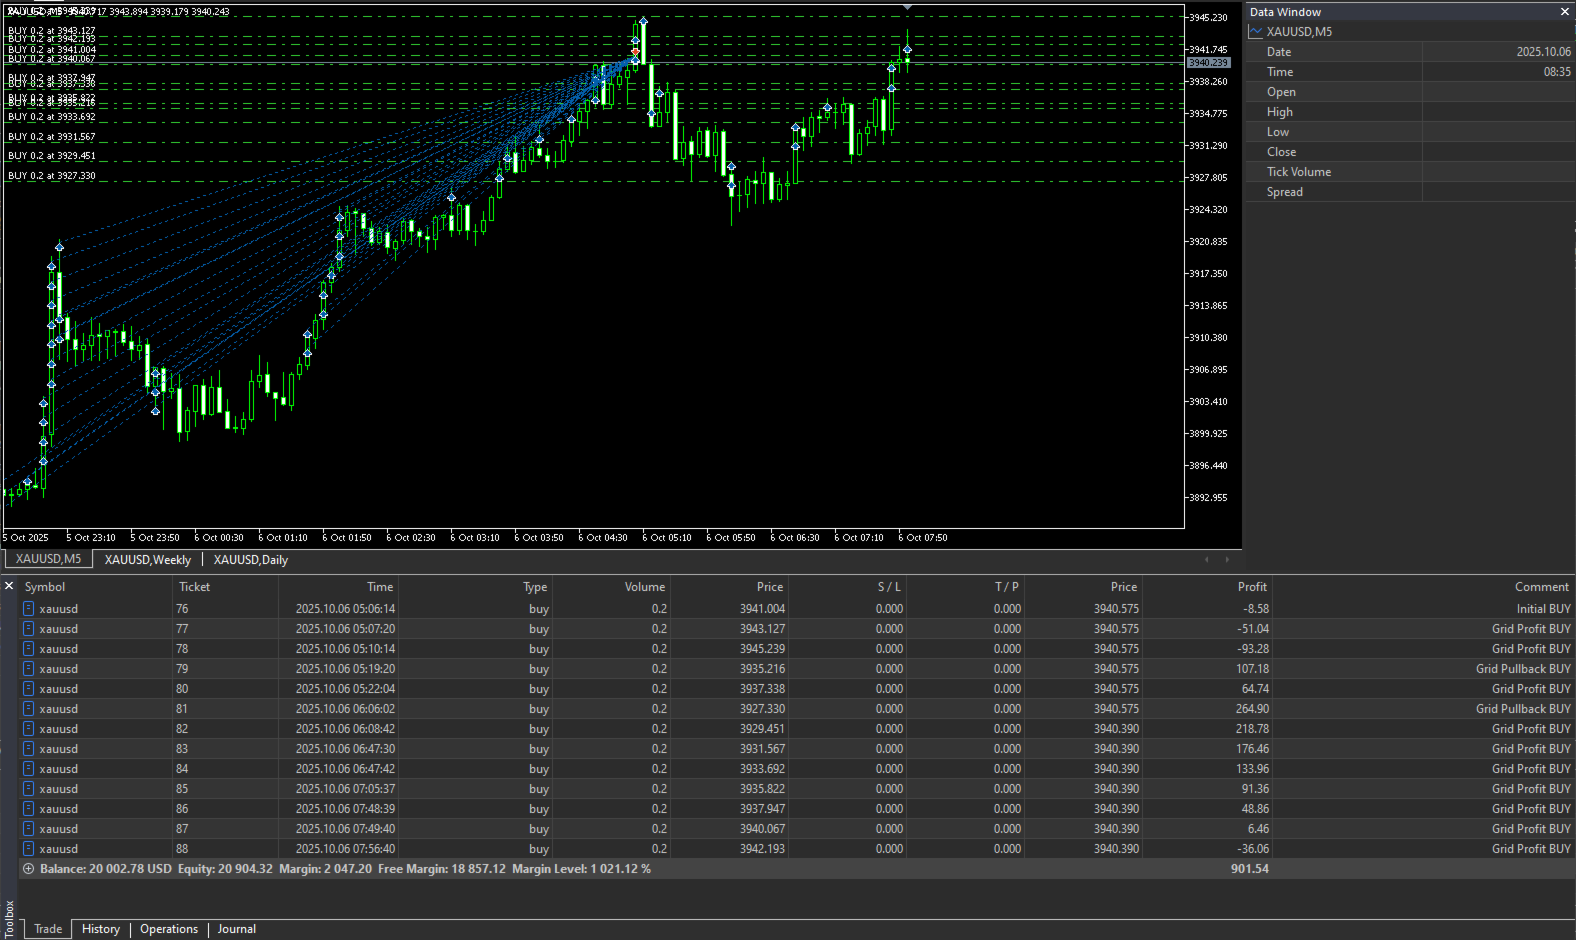
Task: Click the 'BUY 0.2 at 3933.692' chart label
Action: (x=52, y=117)
